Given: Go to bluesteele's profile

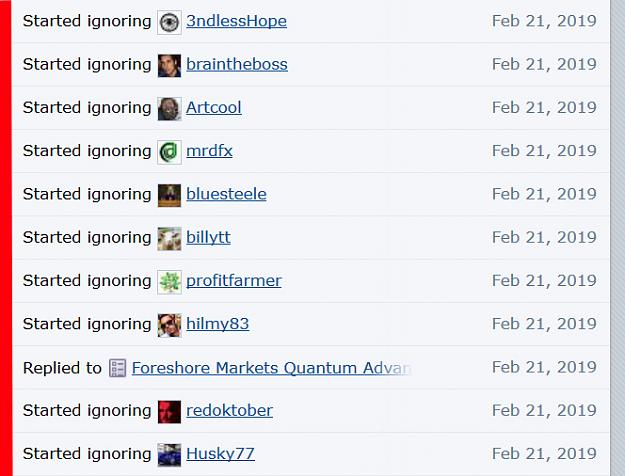Looking at the screenshot, I should tap(226, 194).
